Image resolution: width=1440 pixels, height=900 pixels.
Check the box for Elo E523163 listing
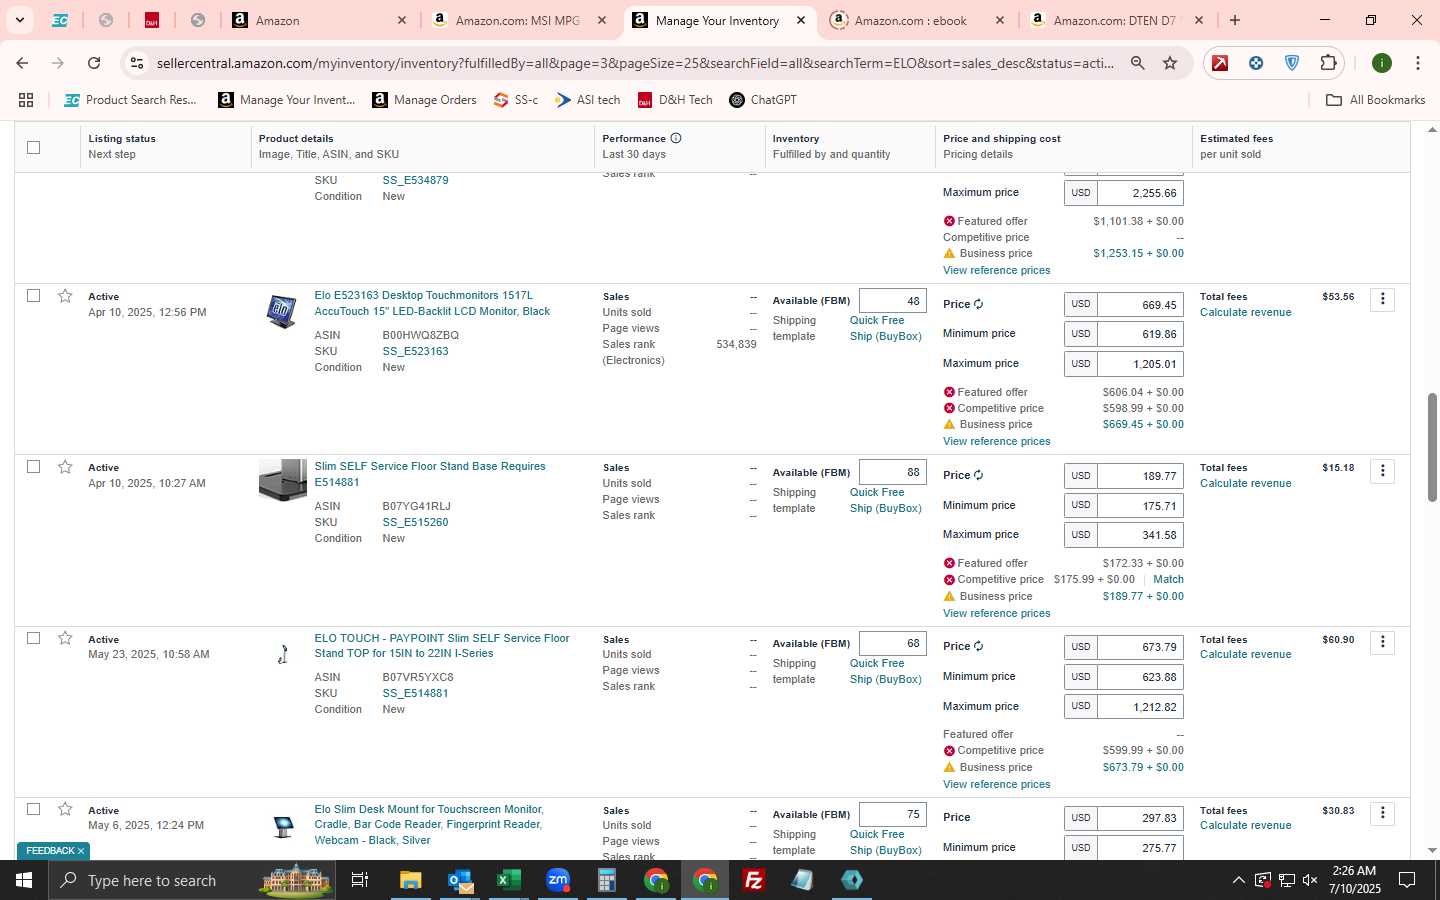[x=33, y=296]
